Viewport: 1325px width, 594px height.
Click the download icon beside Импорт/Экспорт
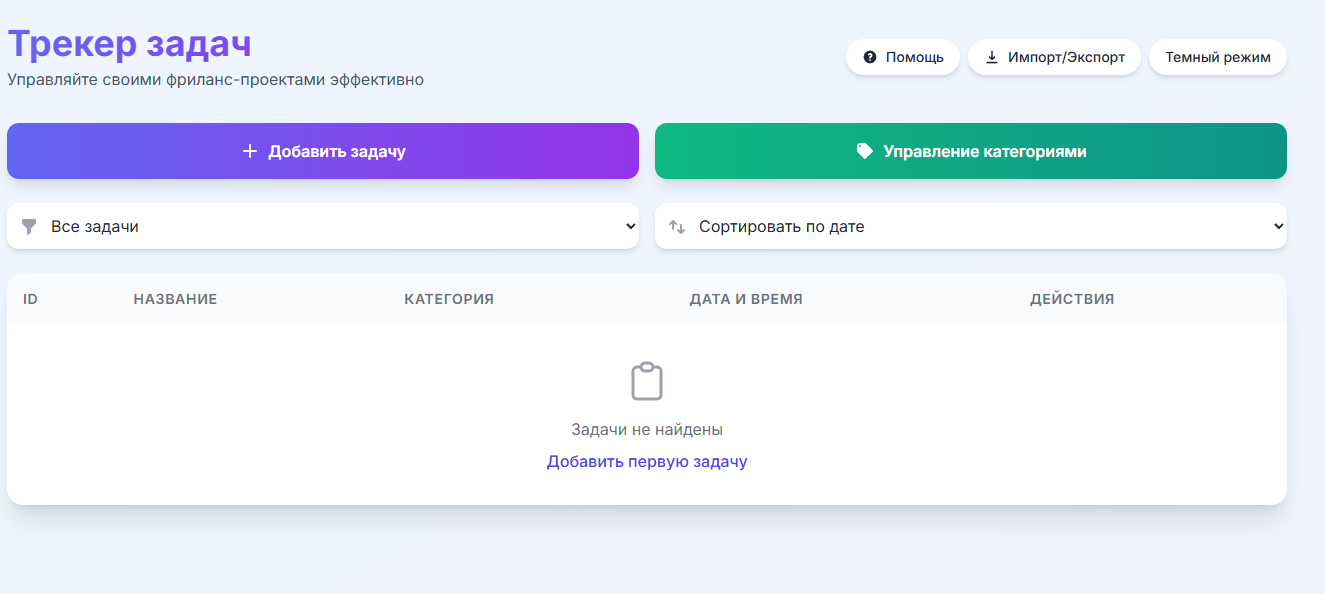[x=992, y=57]
